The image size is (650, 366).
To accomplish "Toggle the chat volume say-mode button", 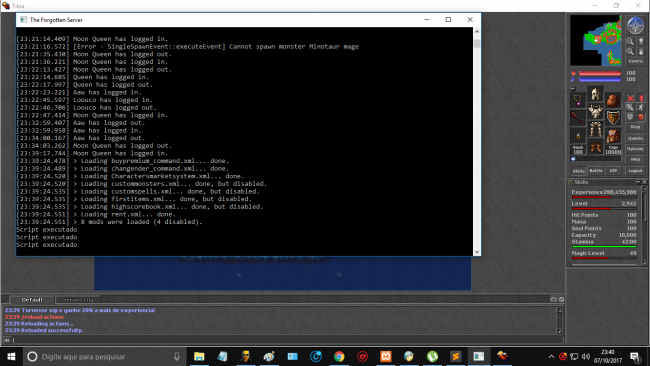I will (x=7, y=340).
